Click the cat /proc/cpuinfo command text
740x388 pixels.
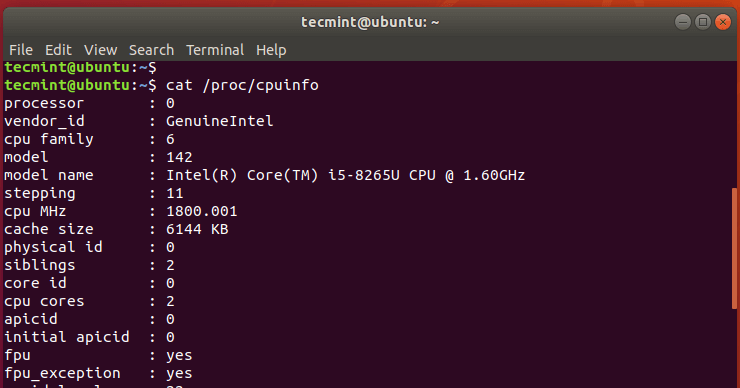click(x=242, y=85)
